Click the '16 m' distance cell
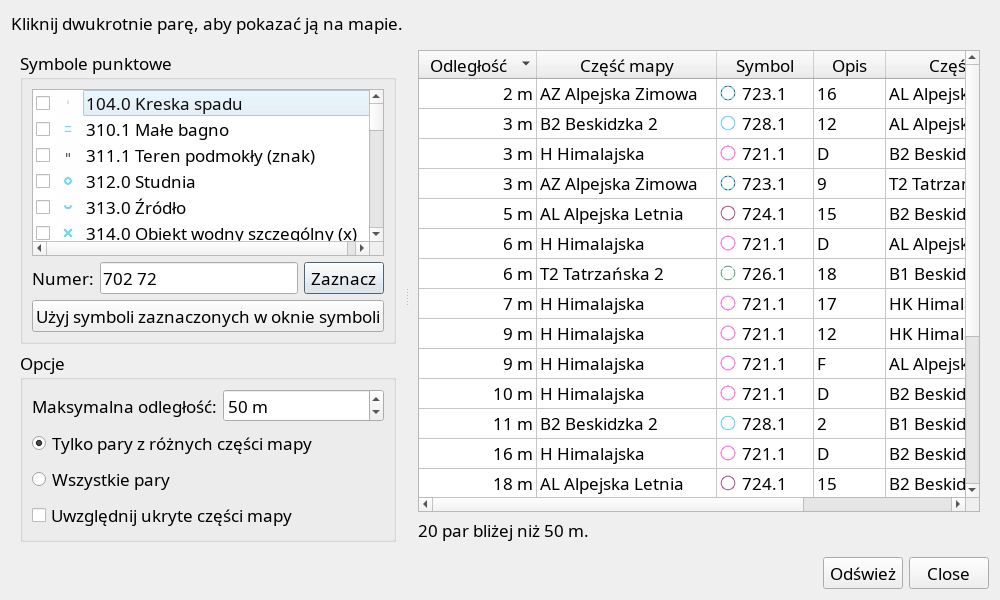Image resolution: width=1000 pixels, height=600 pixels. click(477, 453)
